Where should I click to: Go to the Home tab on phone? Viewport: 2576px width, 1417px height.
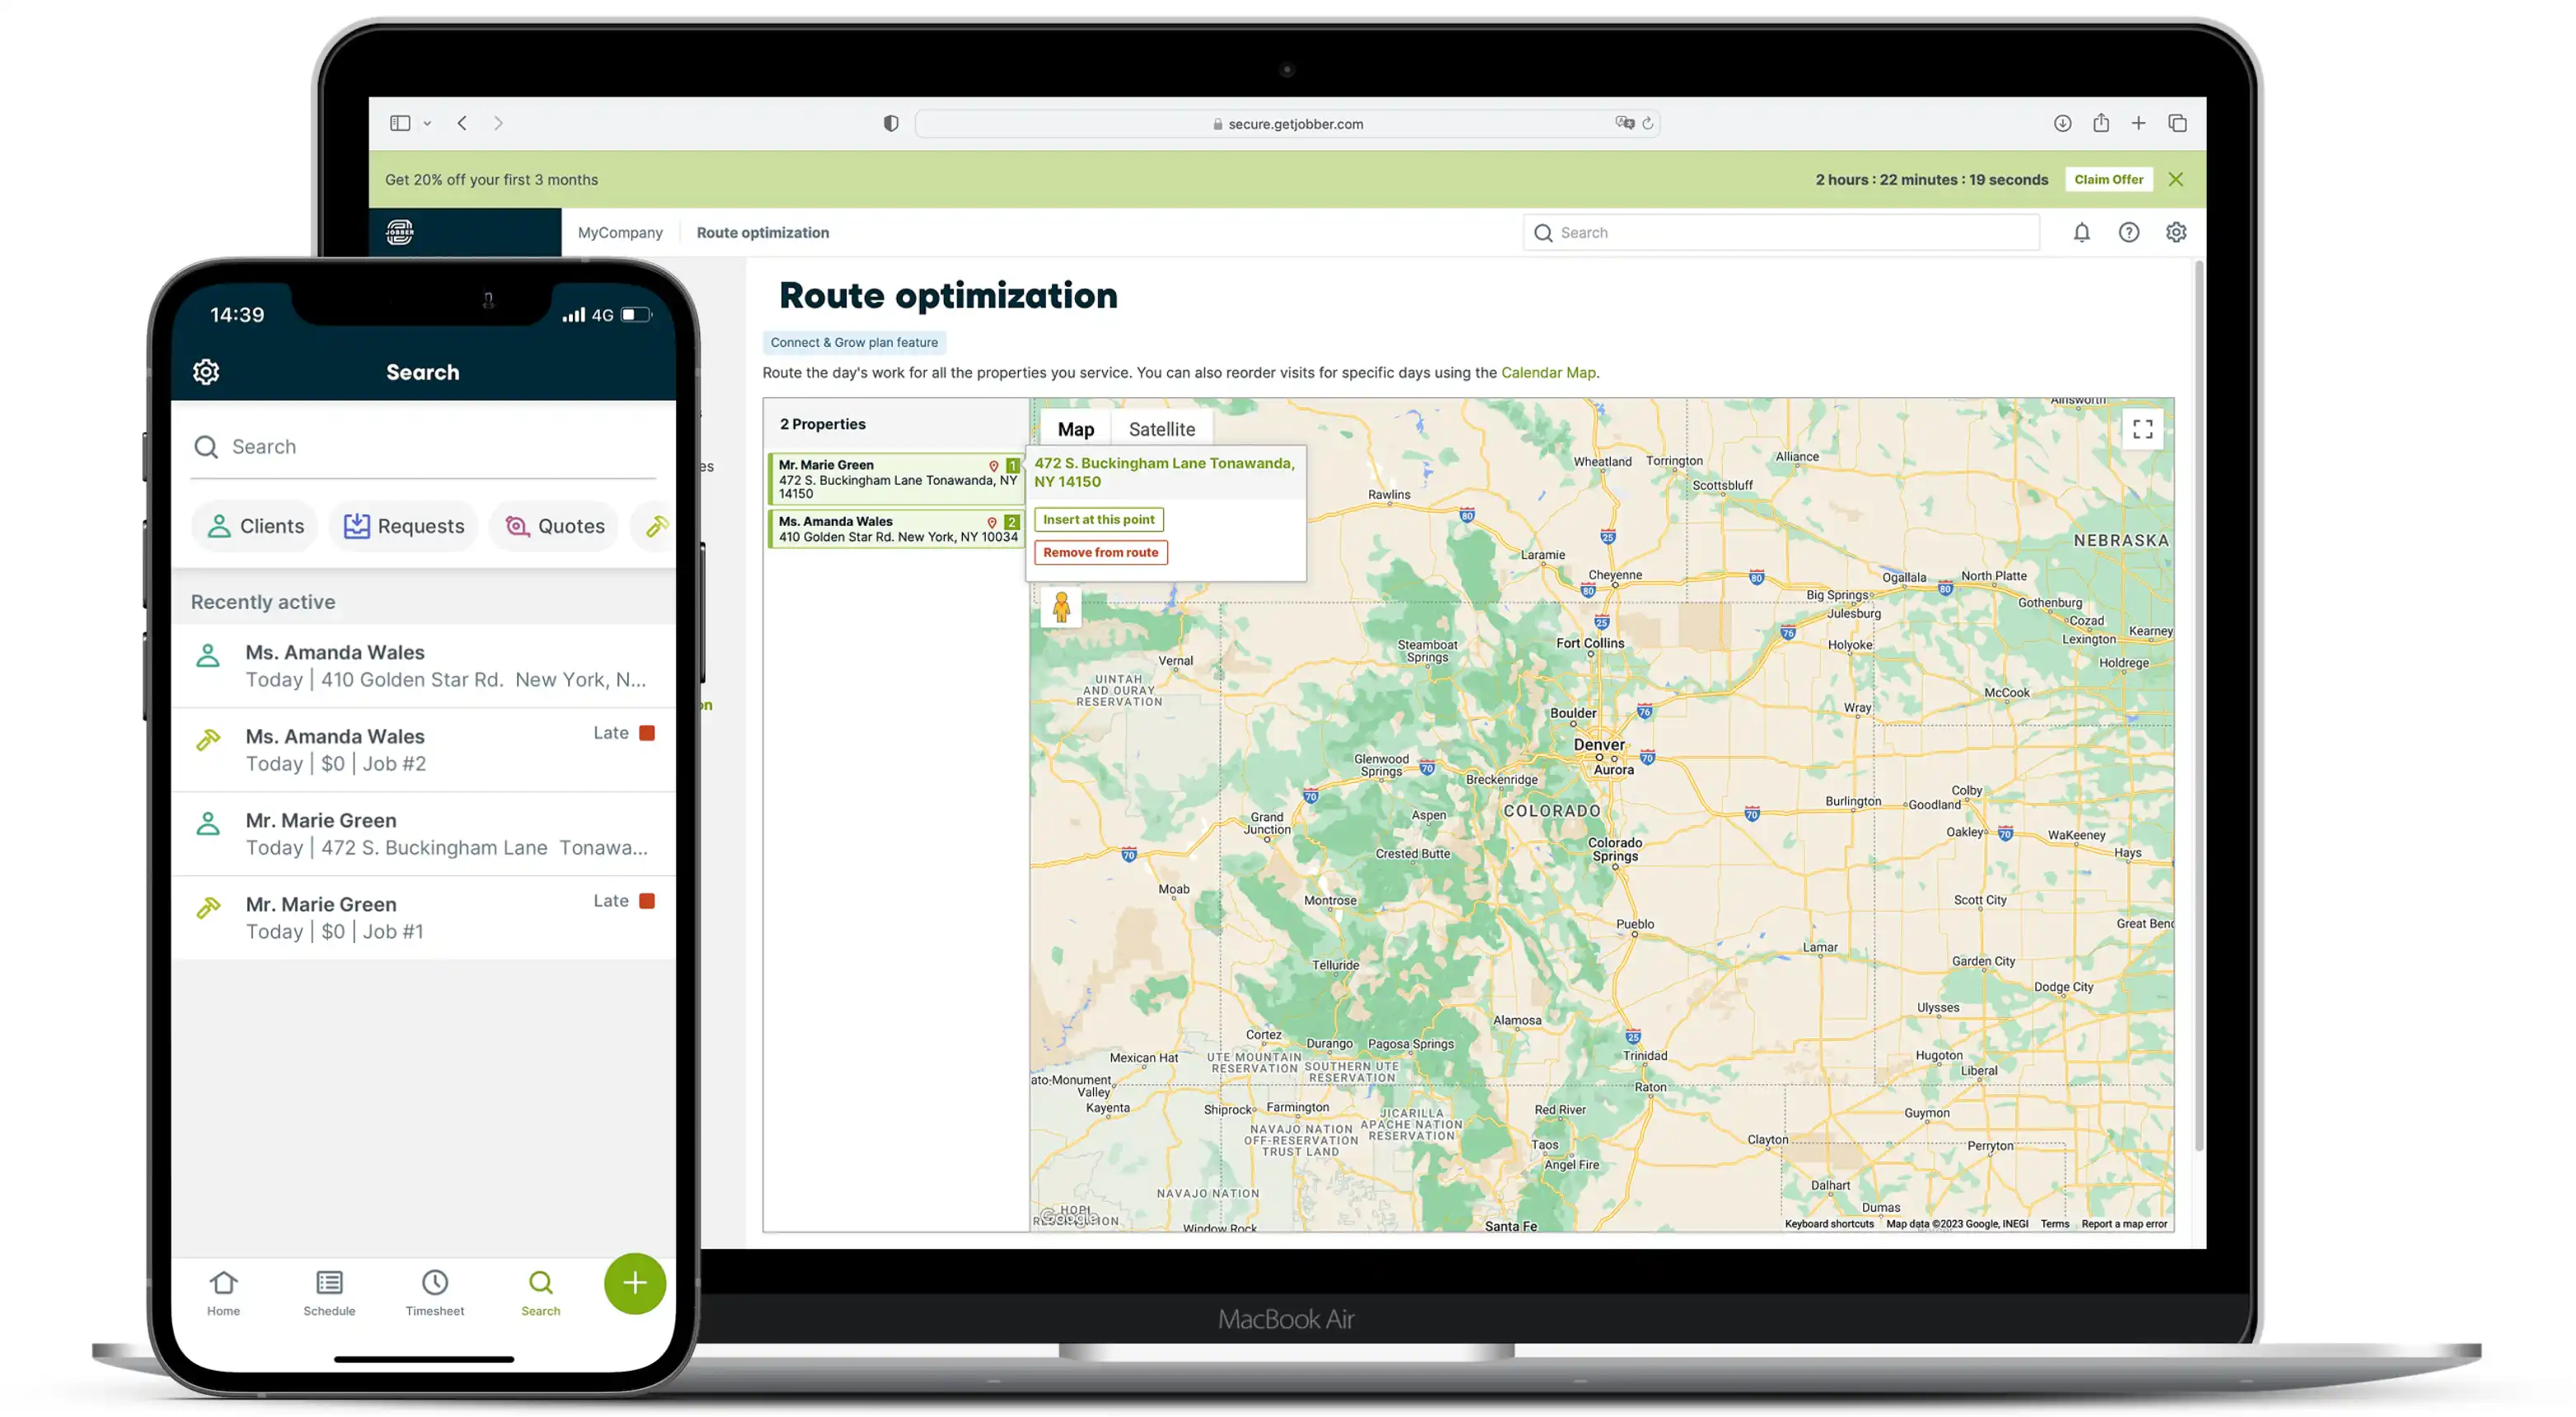pos(223,1293)
